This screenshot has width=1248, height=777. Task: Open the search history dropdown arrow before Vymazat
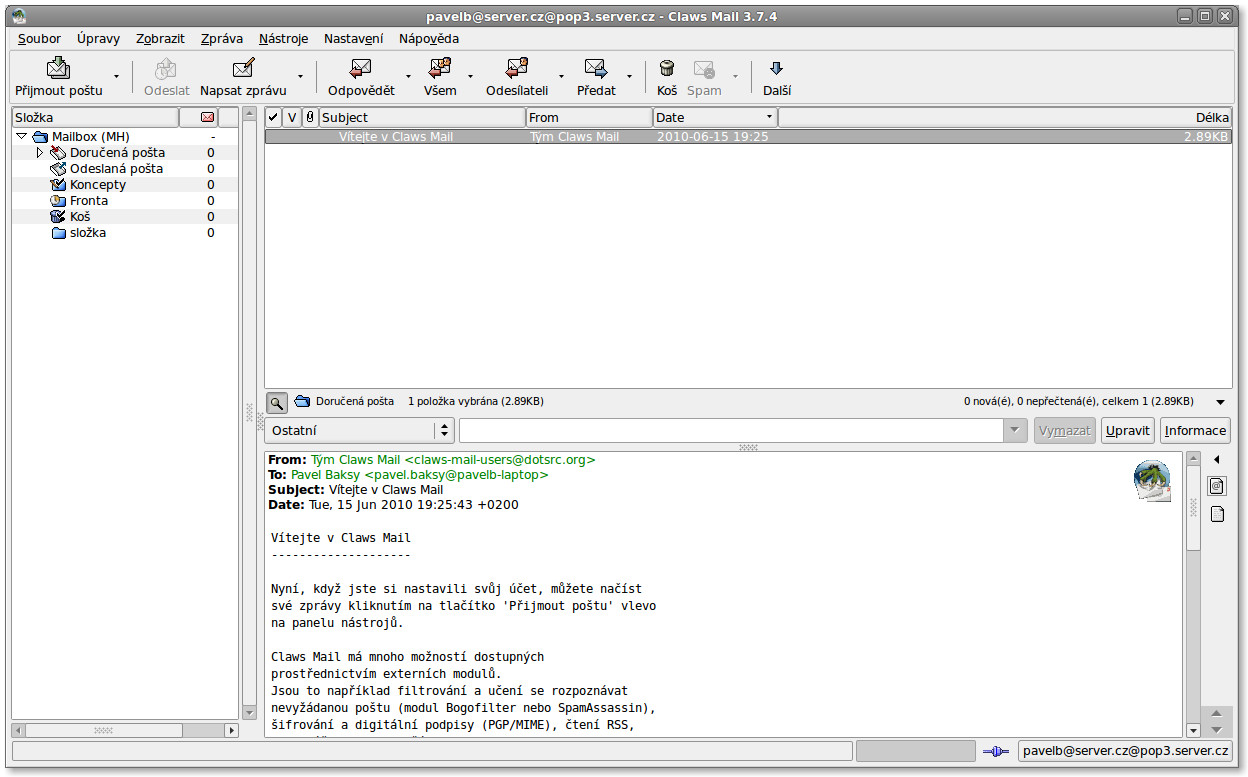[1016, 431]
